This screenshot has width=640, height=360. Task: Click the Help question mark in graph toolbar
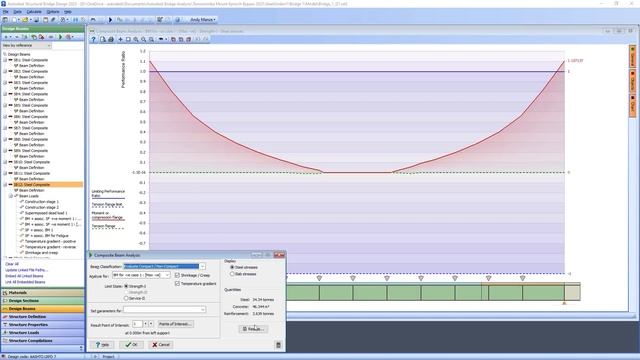point(93,40)
